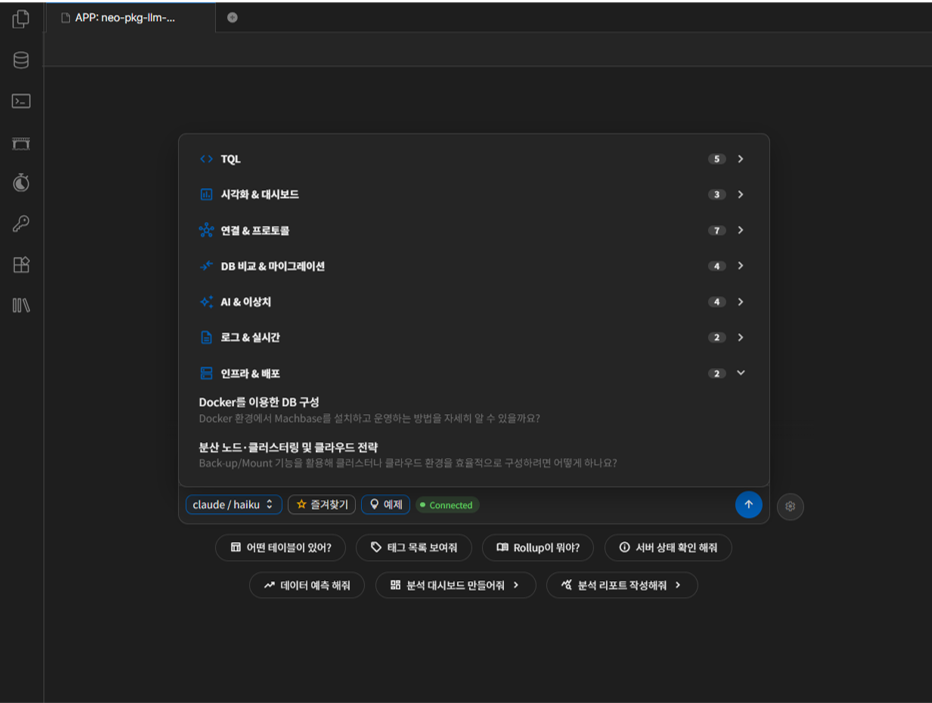Open the terminal shell sidebar icon
Screen dimensions: 932x703
[x=21, y=101]
